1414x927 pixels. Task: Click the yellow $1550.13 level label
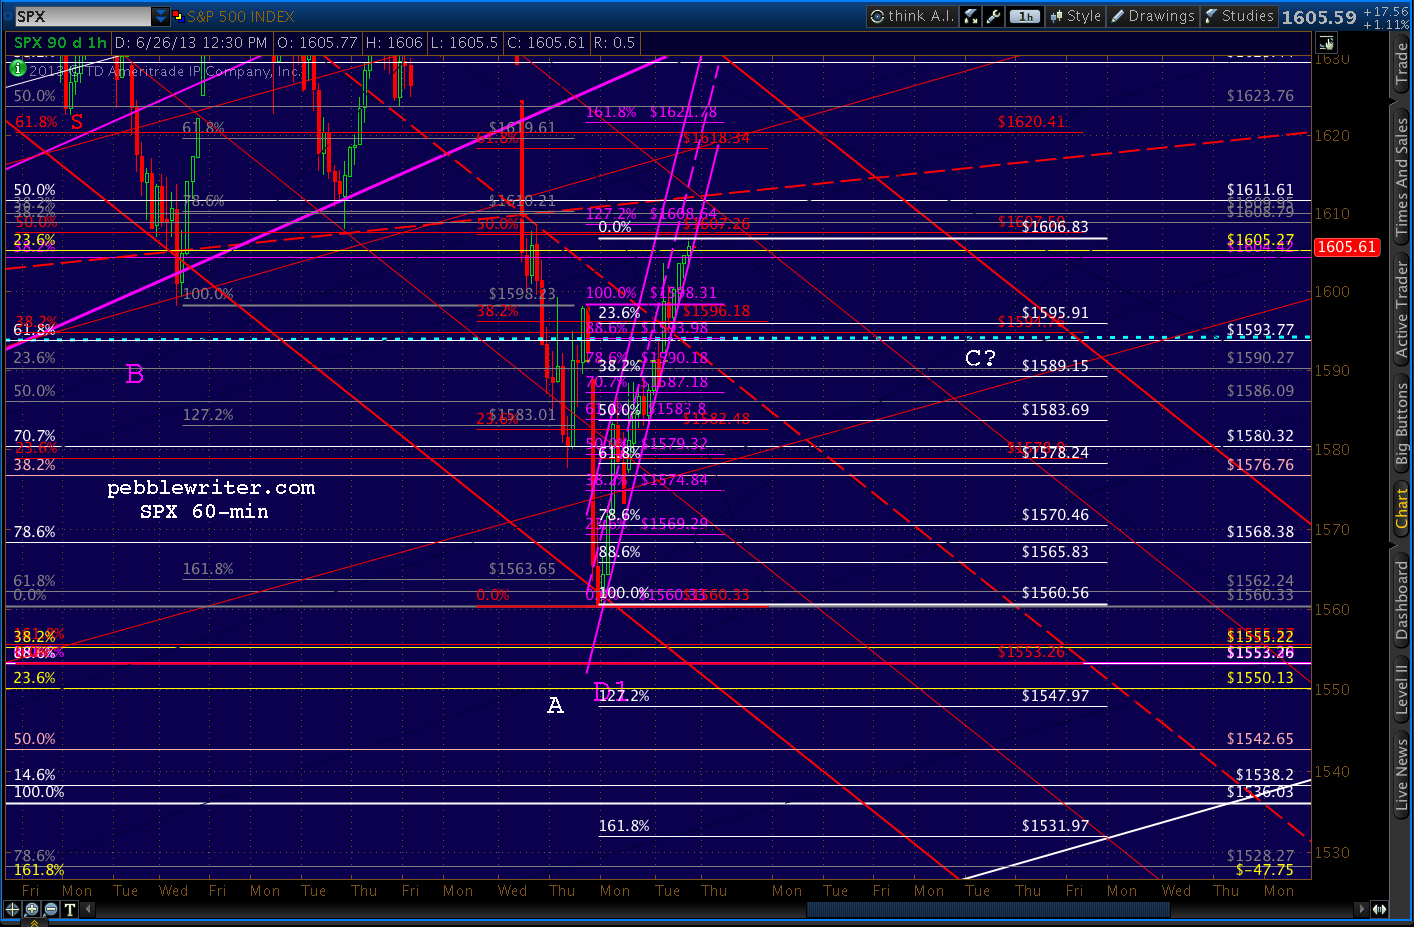tap(1260, 678)
